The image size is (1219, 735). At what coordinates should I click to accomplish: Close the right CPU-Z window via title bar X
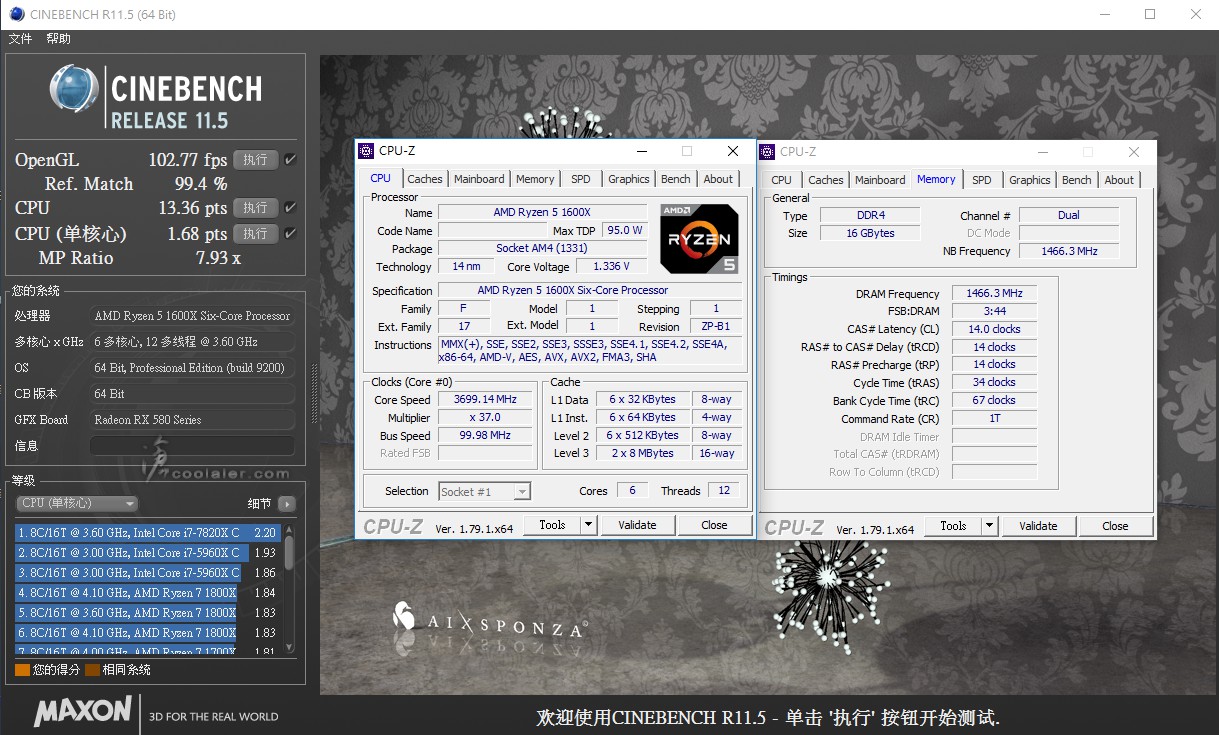(1134, 152)
